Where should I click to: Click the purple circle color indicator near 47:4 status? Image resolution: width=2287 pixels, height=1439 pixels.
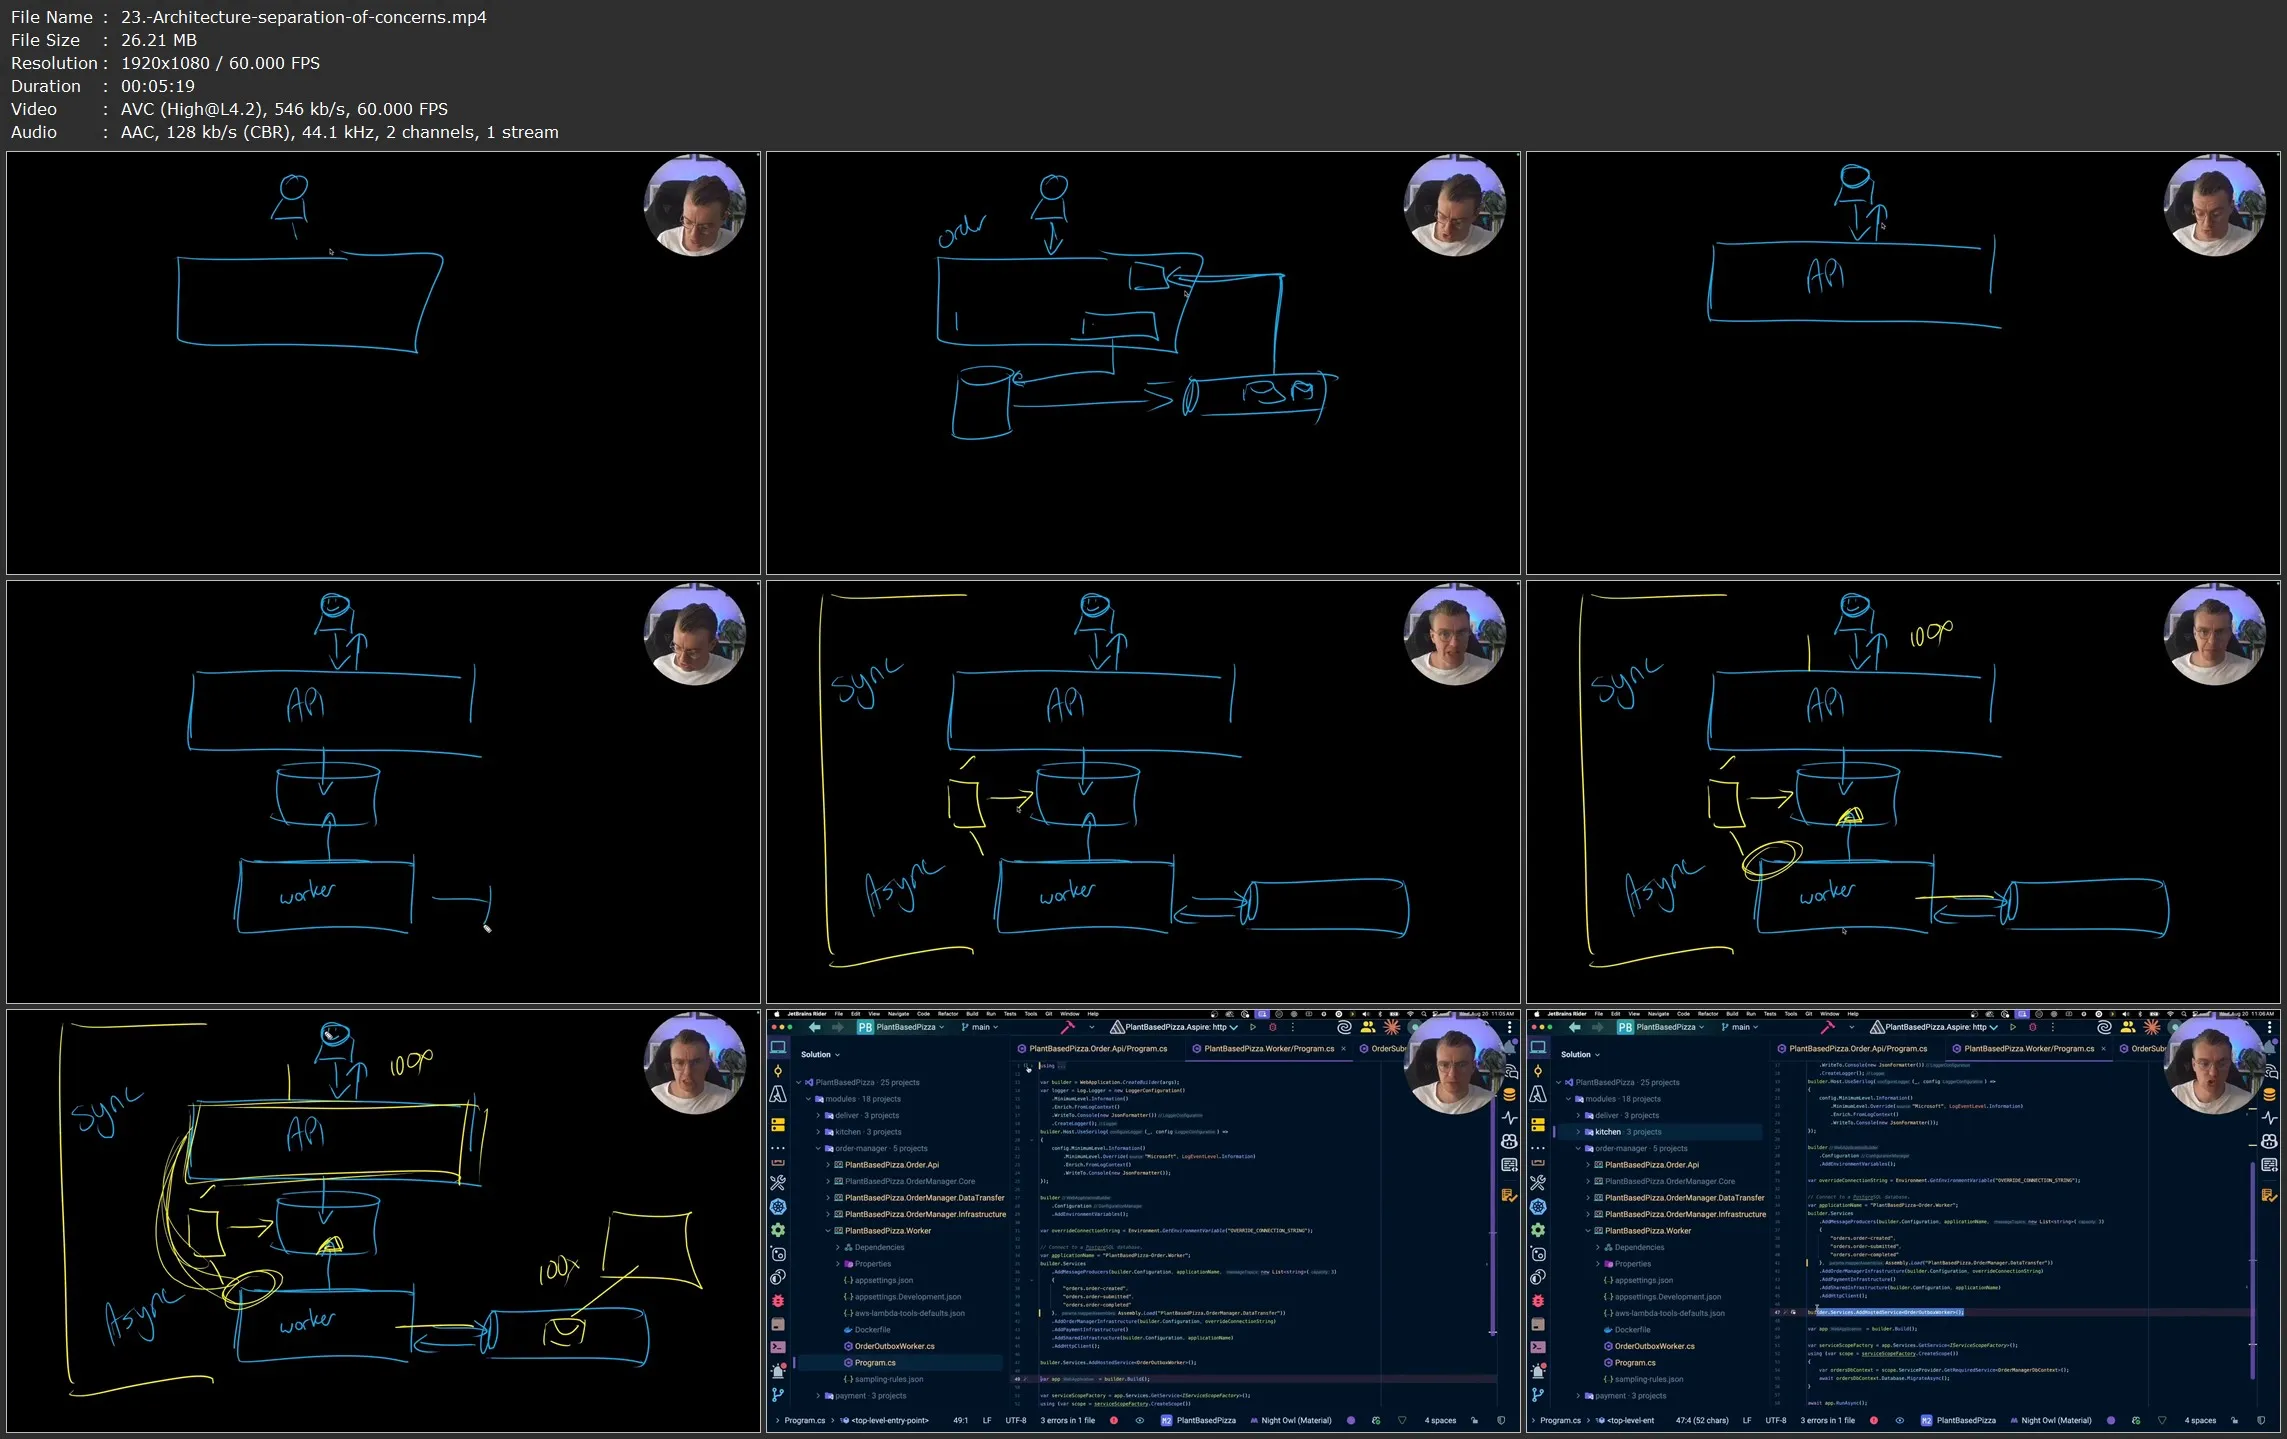(x=2110, y=1420)
